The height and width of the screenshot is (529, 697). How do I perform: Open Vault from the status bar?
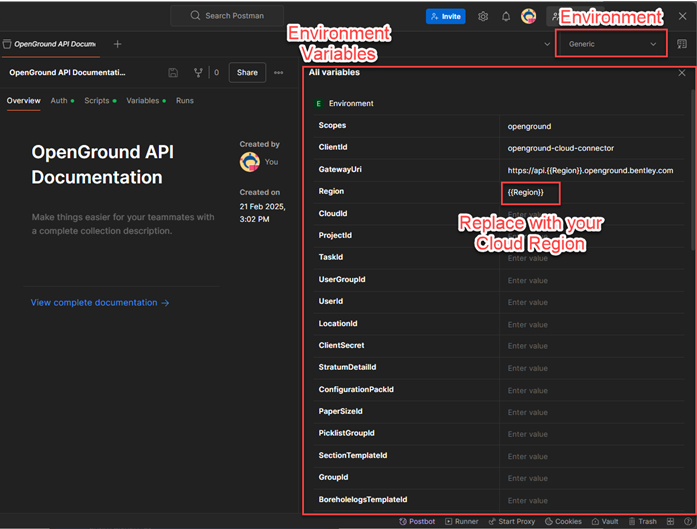[x=605, y=521]
